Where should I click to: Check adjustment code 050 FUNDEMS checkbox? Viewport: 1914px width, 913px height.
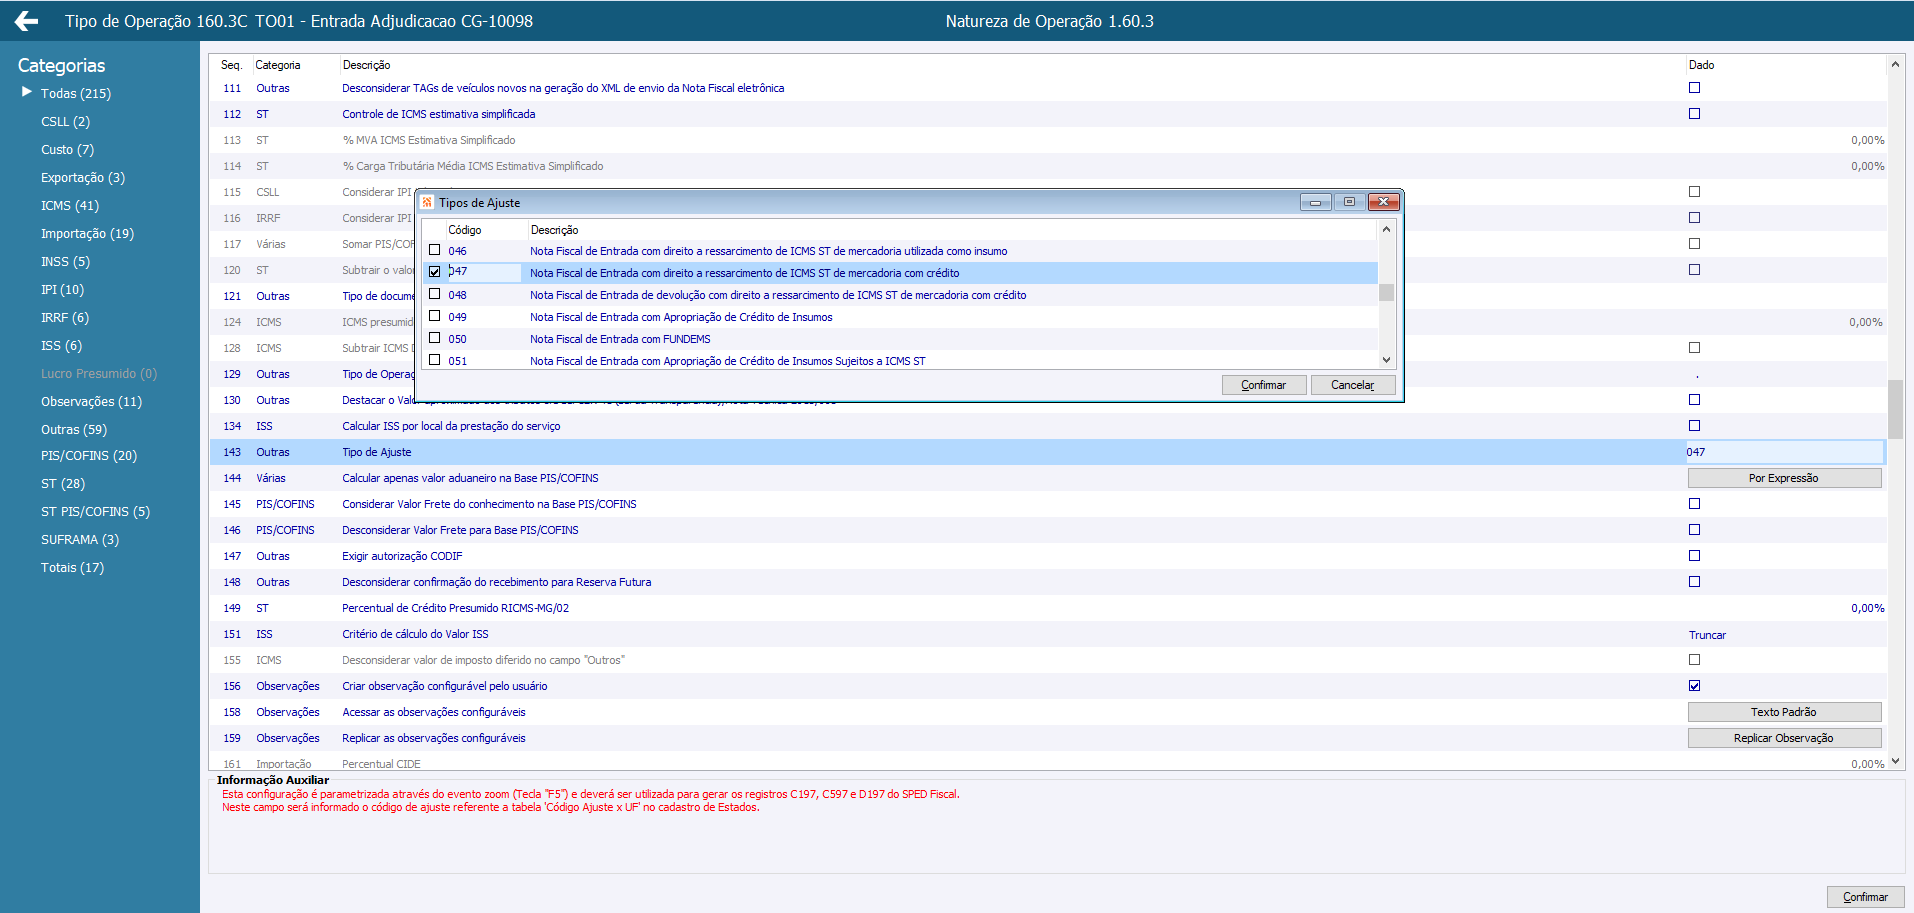[434, 338]
